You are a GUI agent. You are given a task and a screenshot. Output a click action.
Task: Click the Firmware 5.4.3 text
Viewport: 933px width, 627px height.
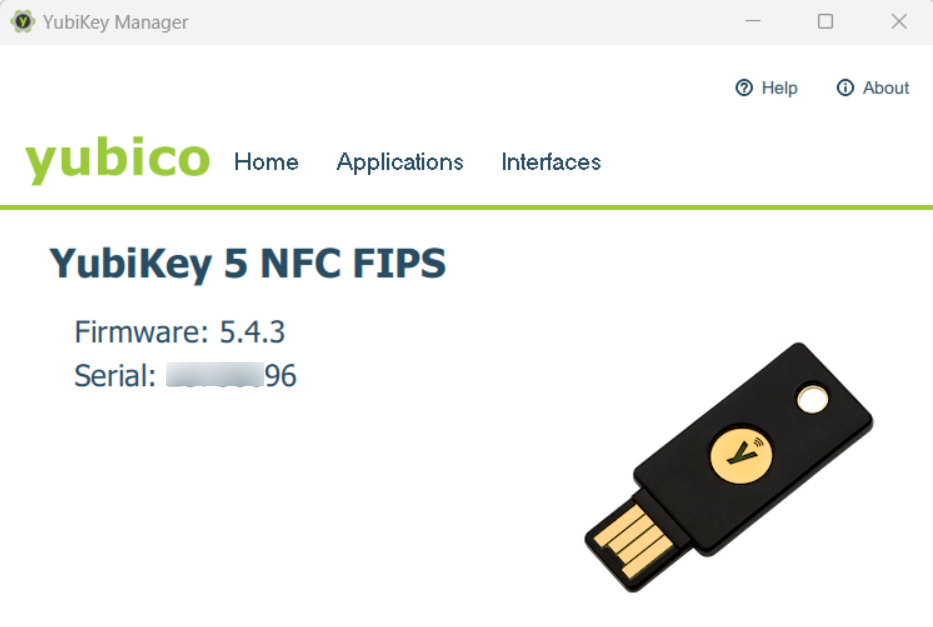(180, 332)
